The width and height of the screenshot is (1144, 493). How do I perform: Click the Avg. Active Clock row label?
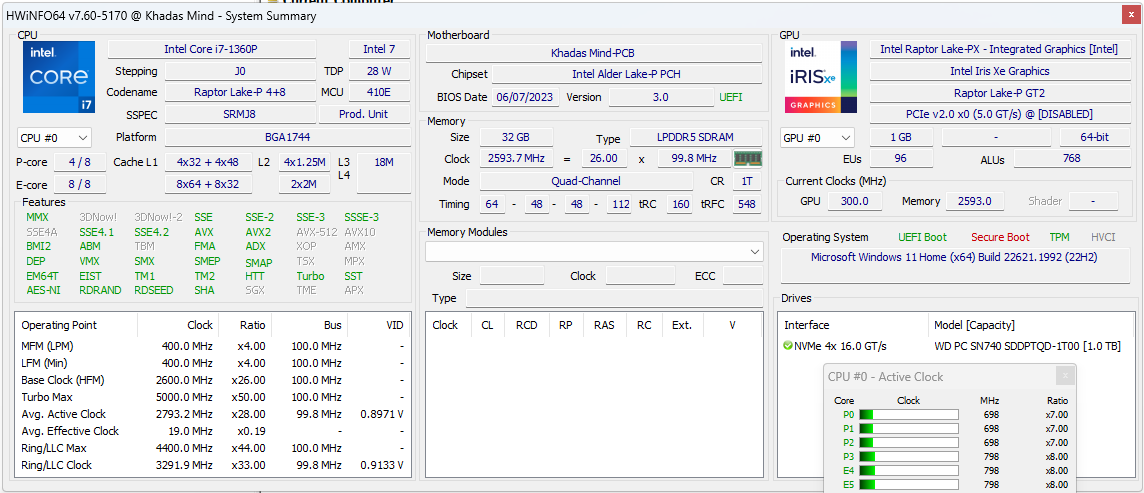pos(63,414)
